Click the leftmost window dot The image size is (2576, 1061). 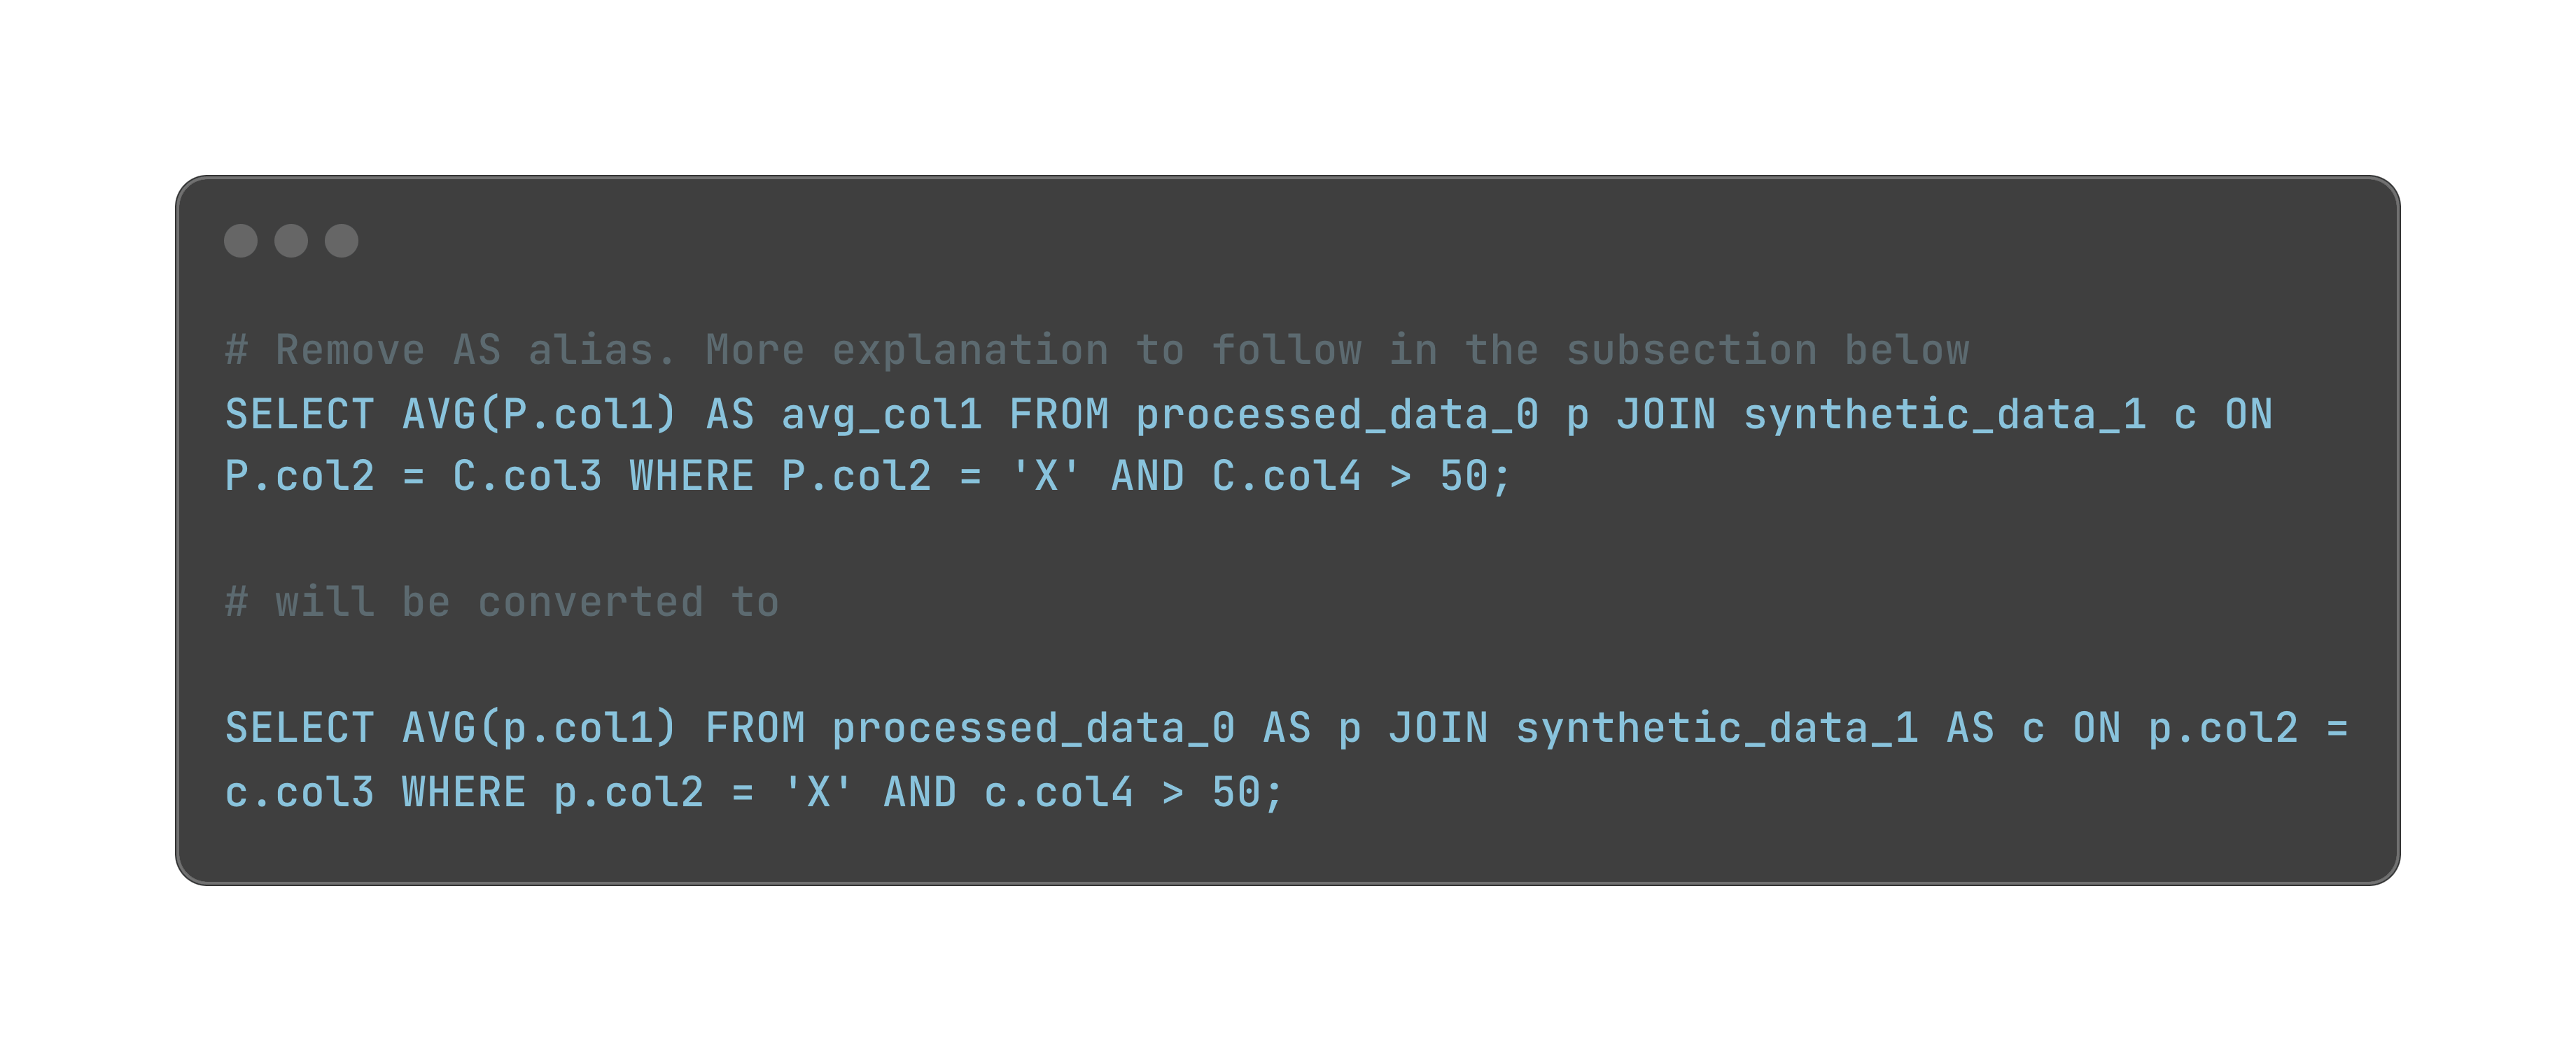241,241
